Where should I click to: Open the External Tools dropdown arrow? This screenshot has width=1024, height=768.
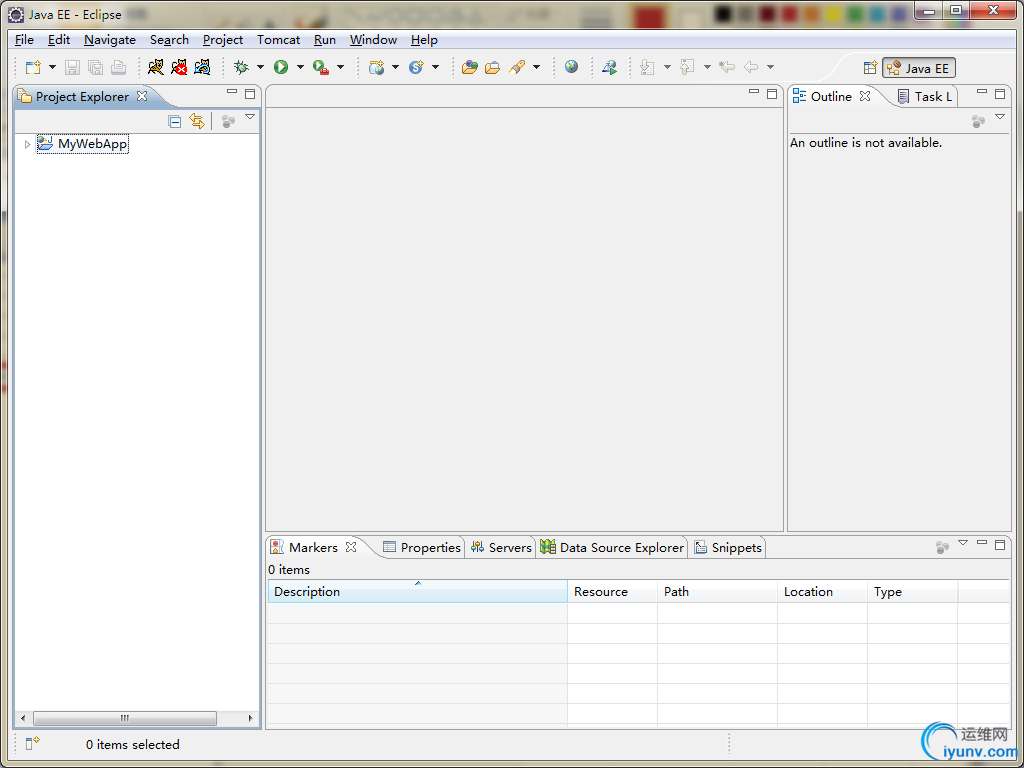(x=340, y=67)
